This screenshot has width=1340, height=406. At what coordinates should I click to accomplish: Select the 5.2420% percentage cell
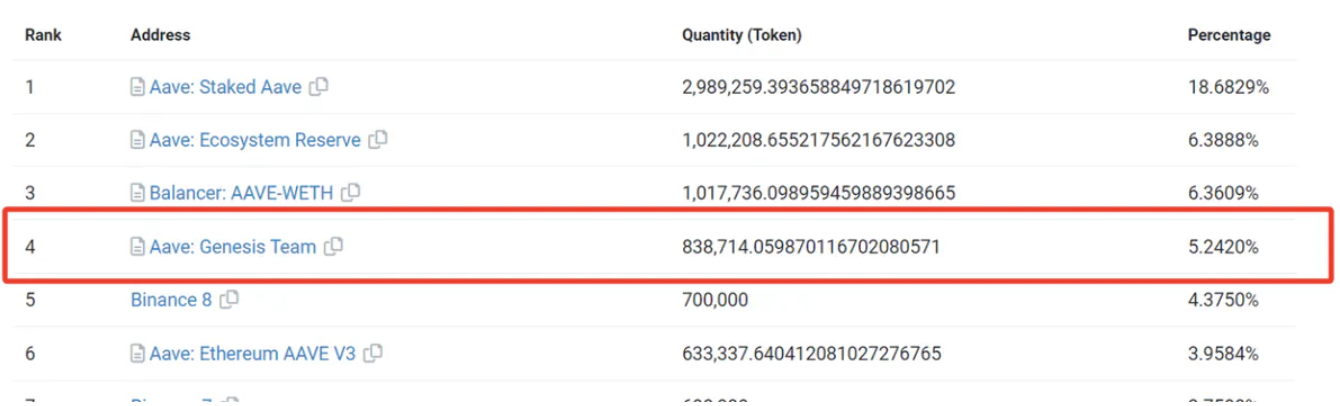[x=1224, y=246]
